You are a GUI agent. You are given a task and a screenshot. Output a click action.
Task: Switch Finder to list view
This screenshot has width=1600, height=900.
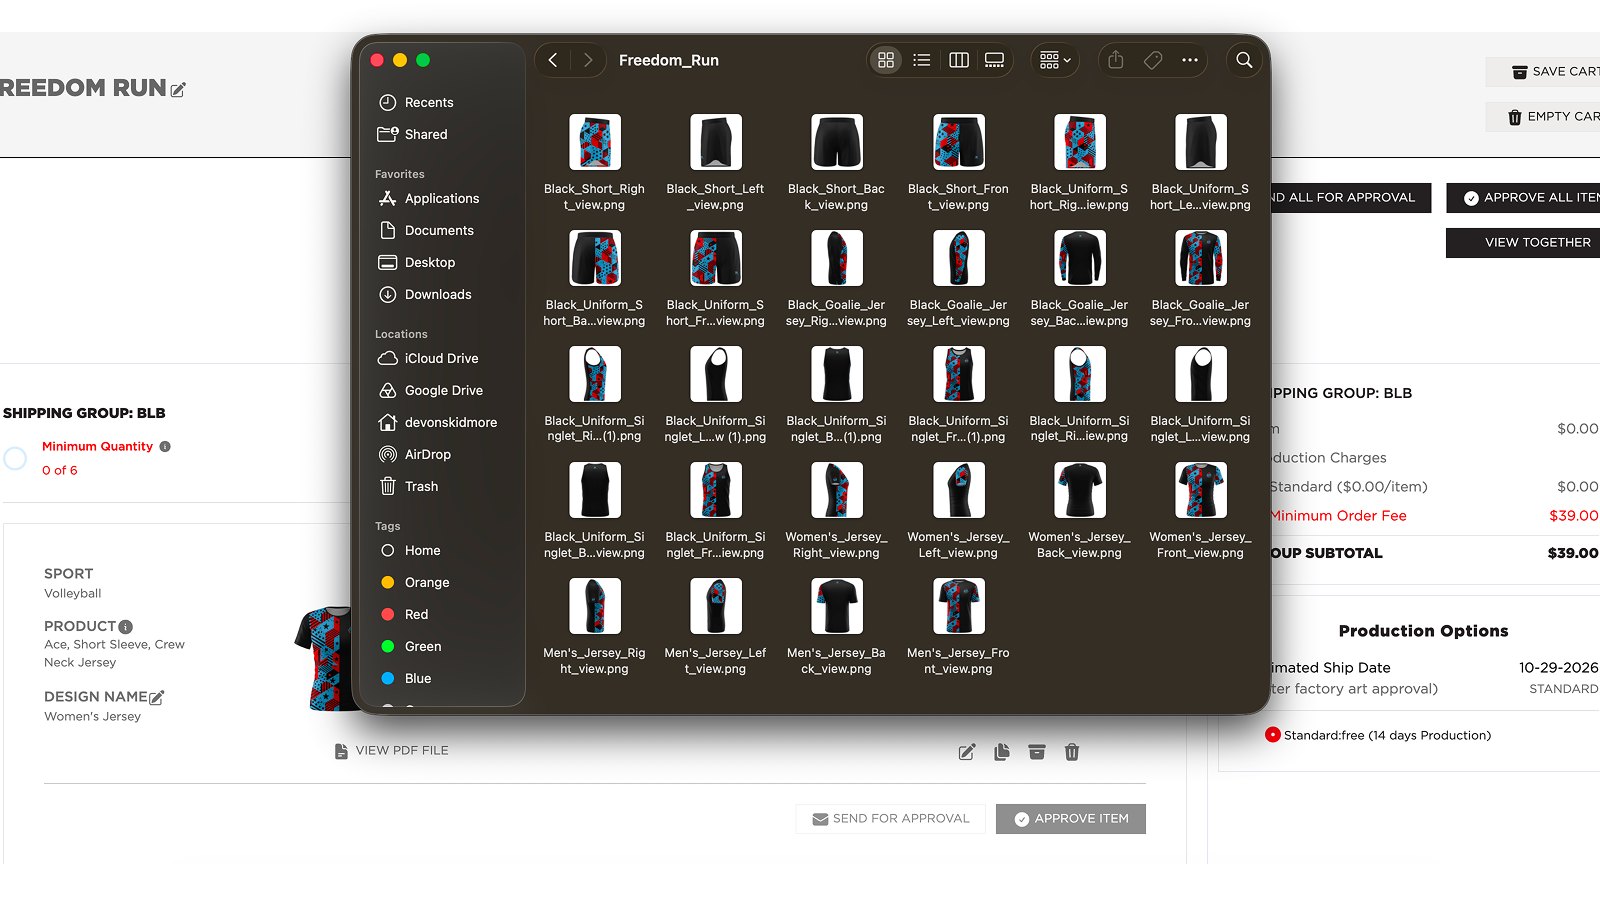point(922,60)
